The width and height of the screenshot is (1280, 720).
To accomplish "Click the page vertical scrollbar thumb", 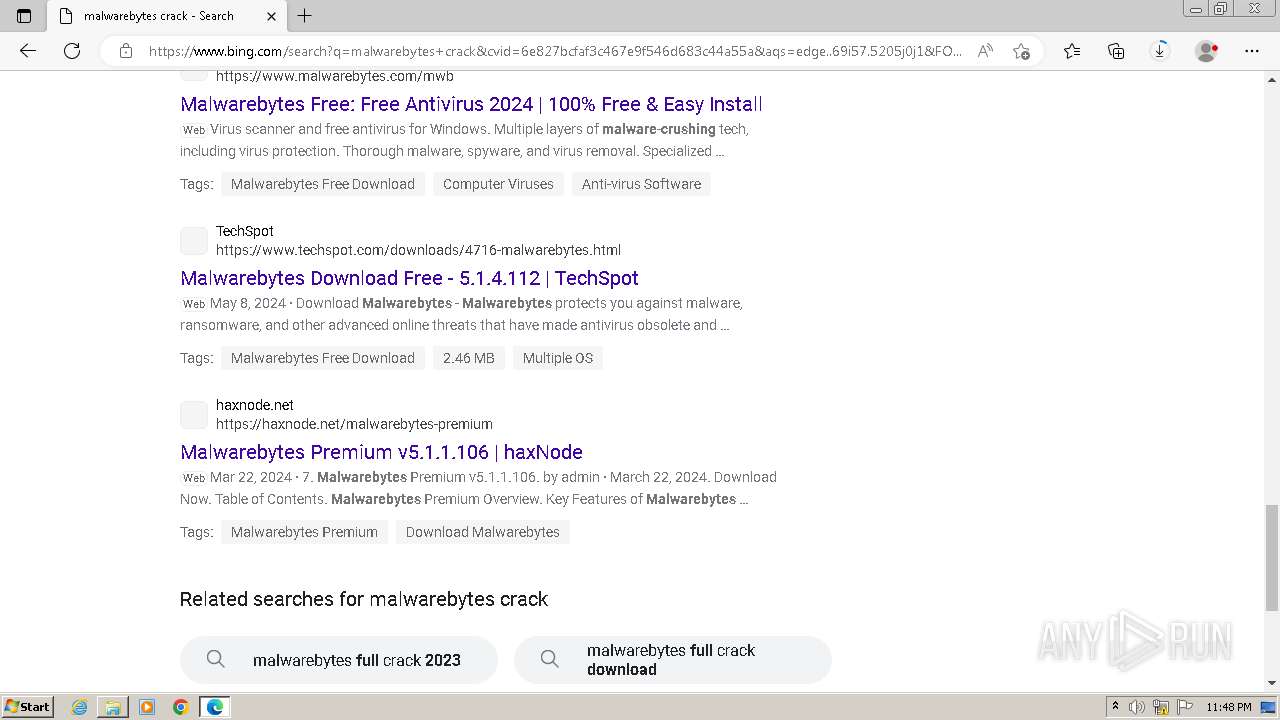I will click(1272, 557).
